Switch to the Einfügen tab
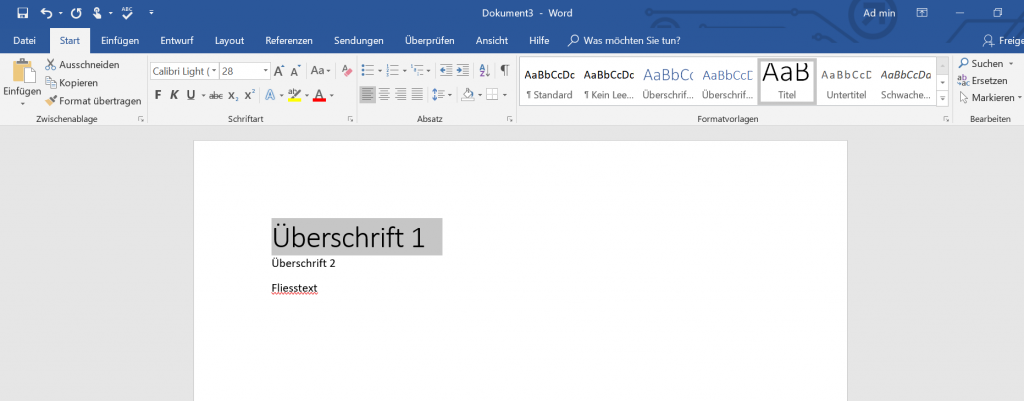1024x401 pixels. (120, 41)
